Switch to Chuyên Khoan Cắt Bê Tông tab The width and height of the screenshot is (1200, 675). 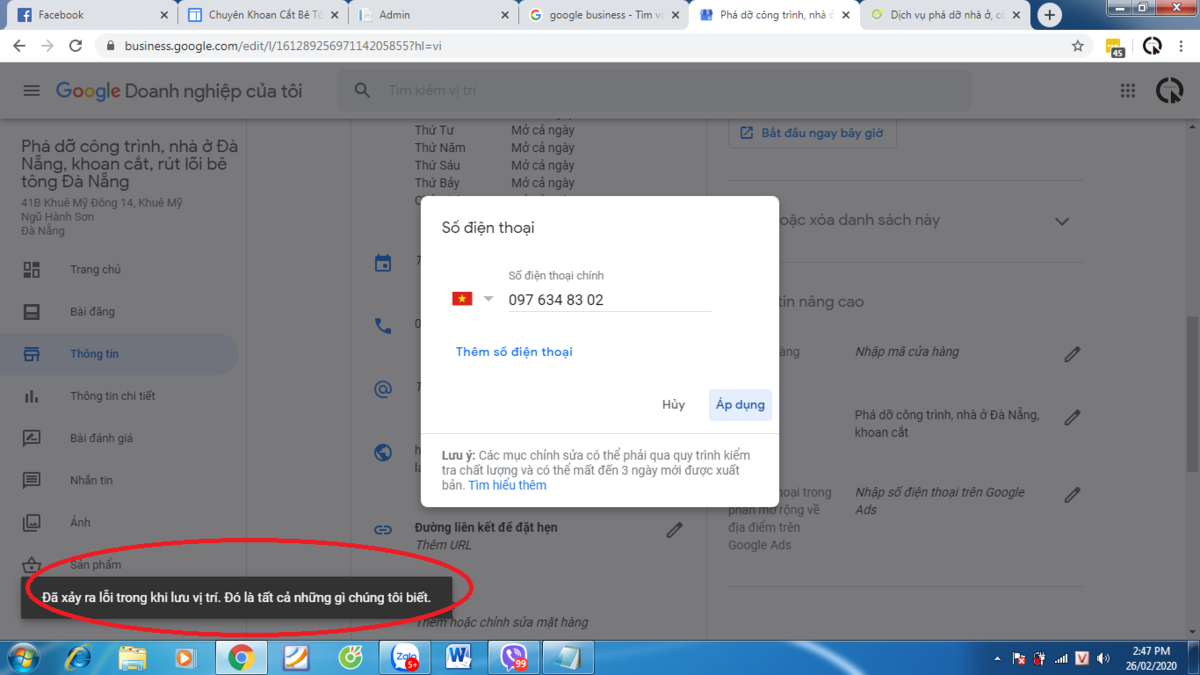pyautogui.click(x=264, y=15)
